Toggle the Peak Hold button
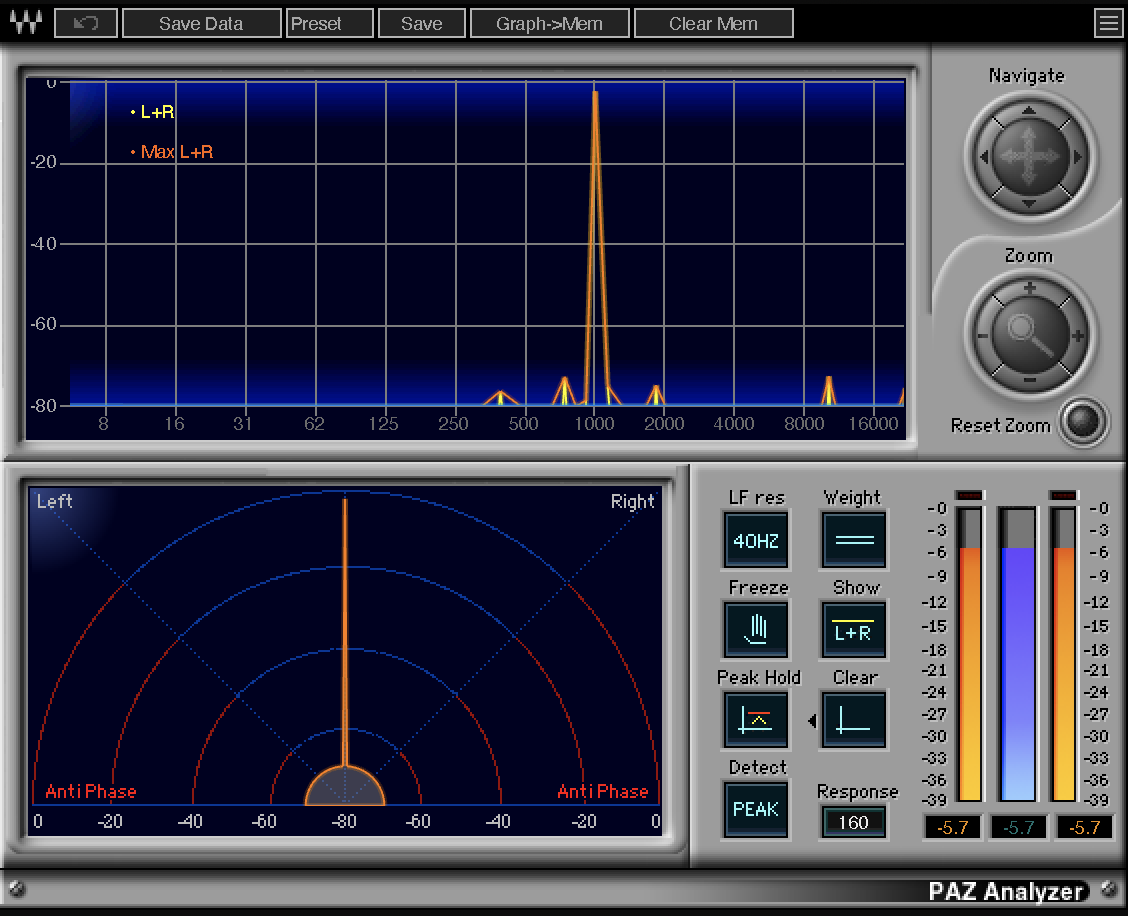This screenshot has width=1128, height=916. click(756, 720)
